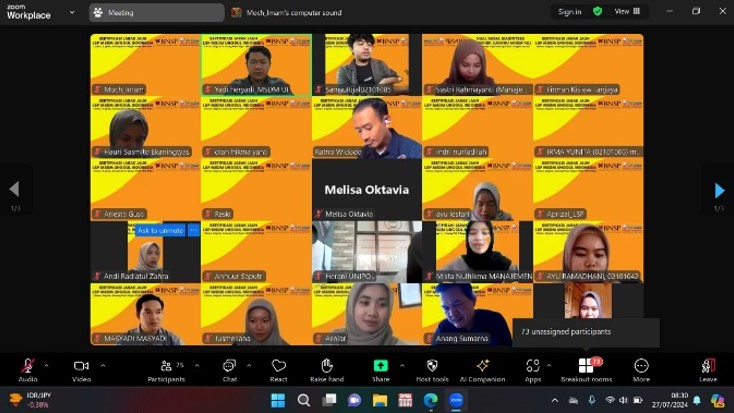Viewport: 734px width, 413px height.
Task: Select Yadi heryadi video tile
Action: [x=256, y=65]
